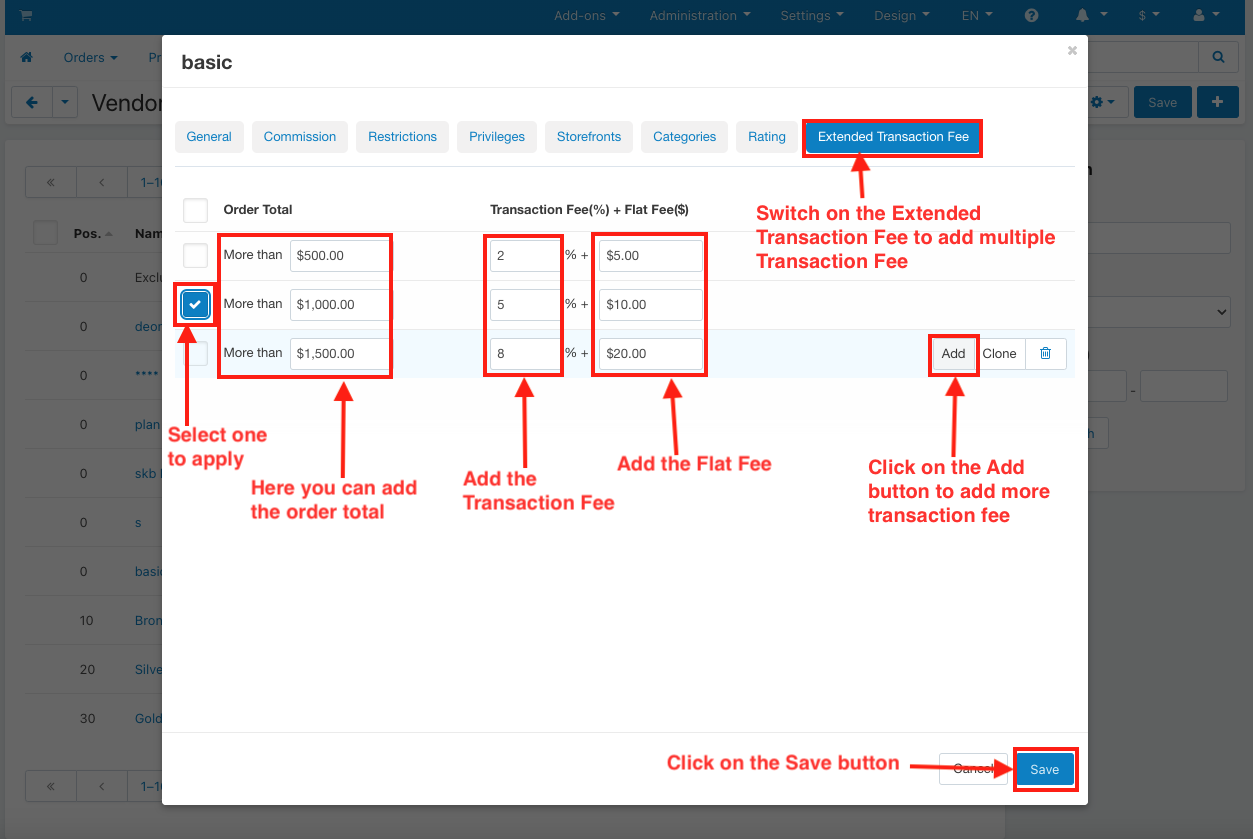Click the search magnifier icon
Image resolution: width=1253 pixels, height=839 pixels.
click(1217, 58)
